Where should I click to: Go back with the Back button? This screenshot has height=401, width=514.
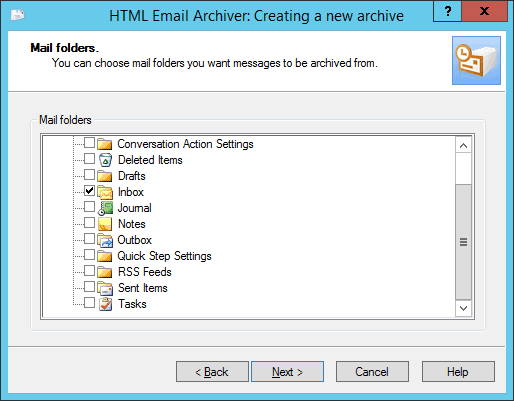click(212, 372)
